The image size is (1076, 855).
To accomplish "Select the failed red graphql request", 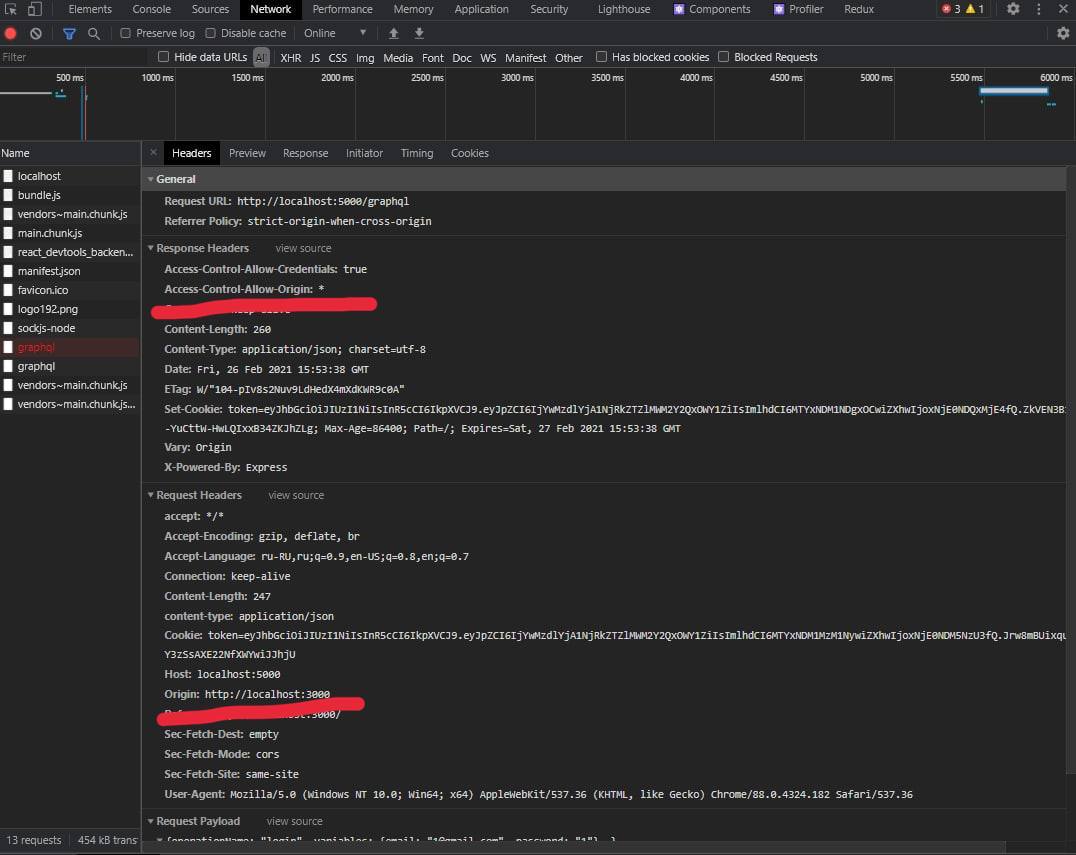I will (x=70, y=347).
